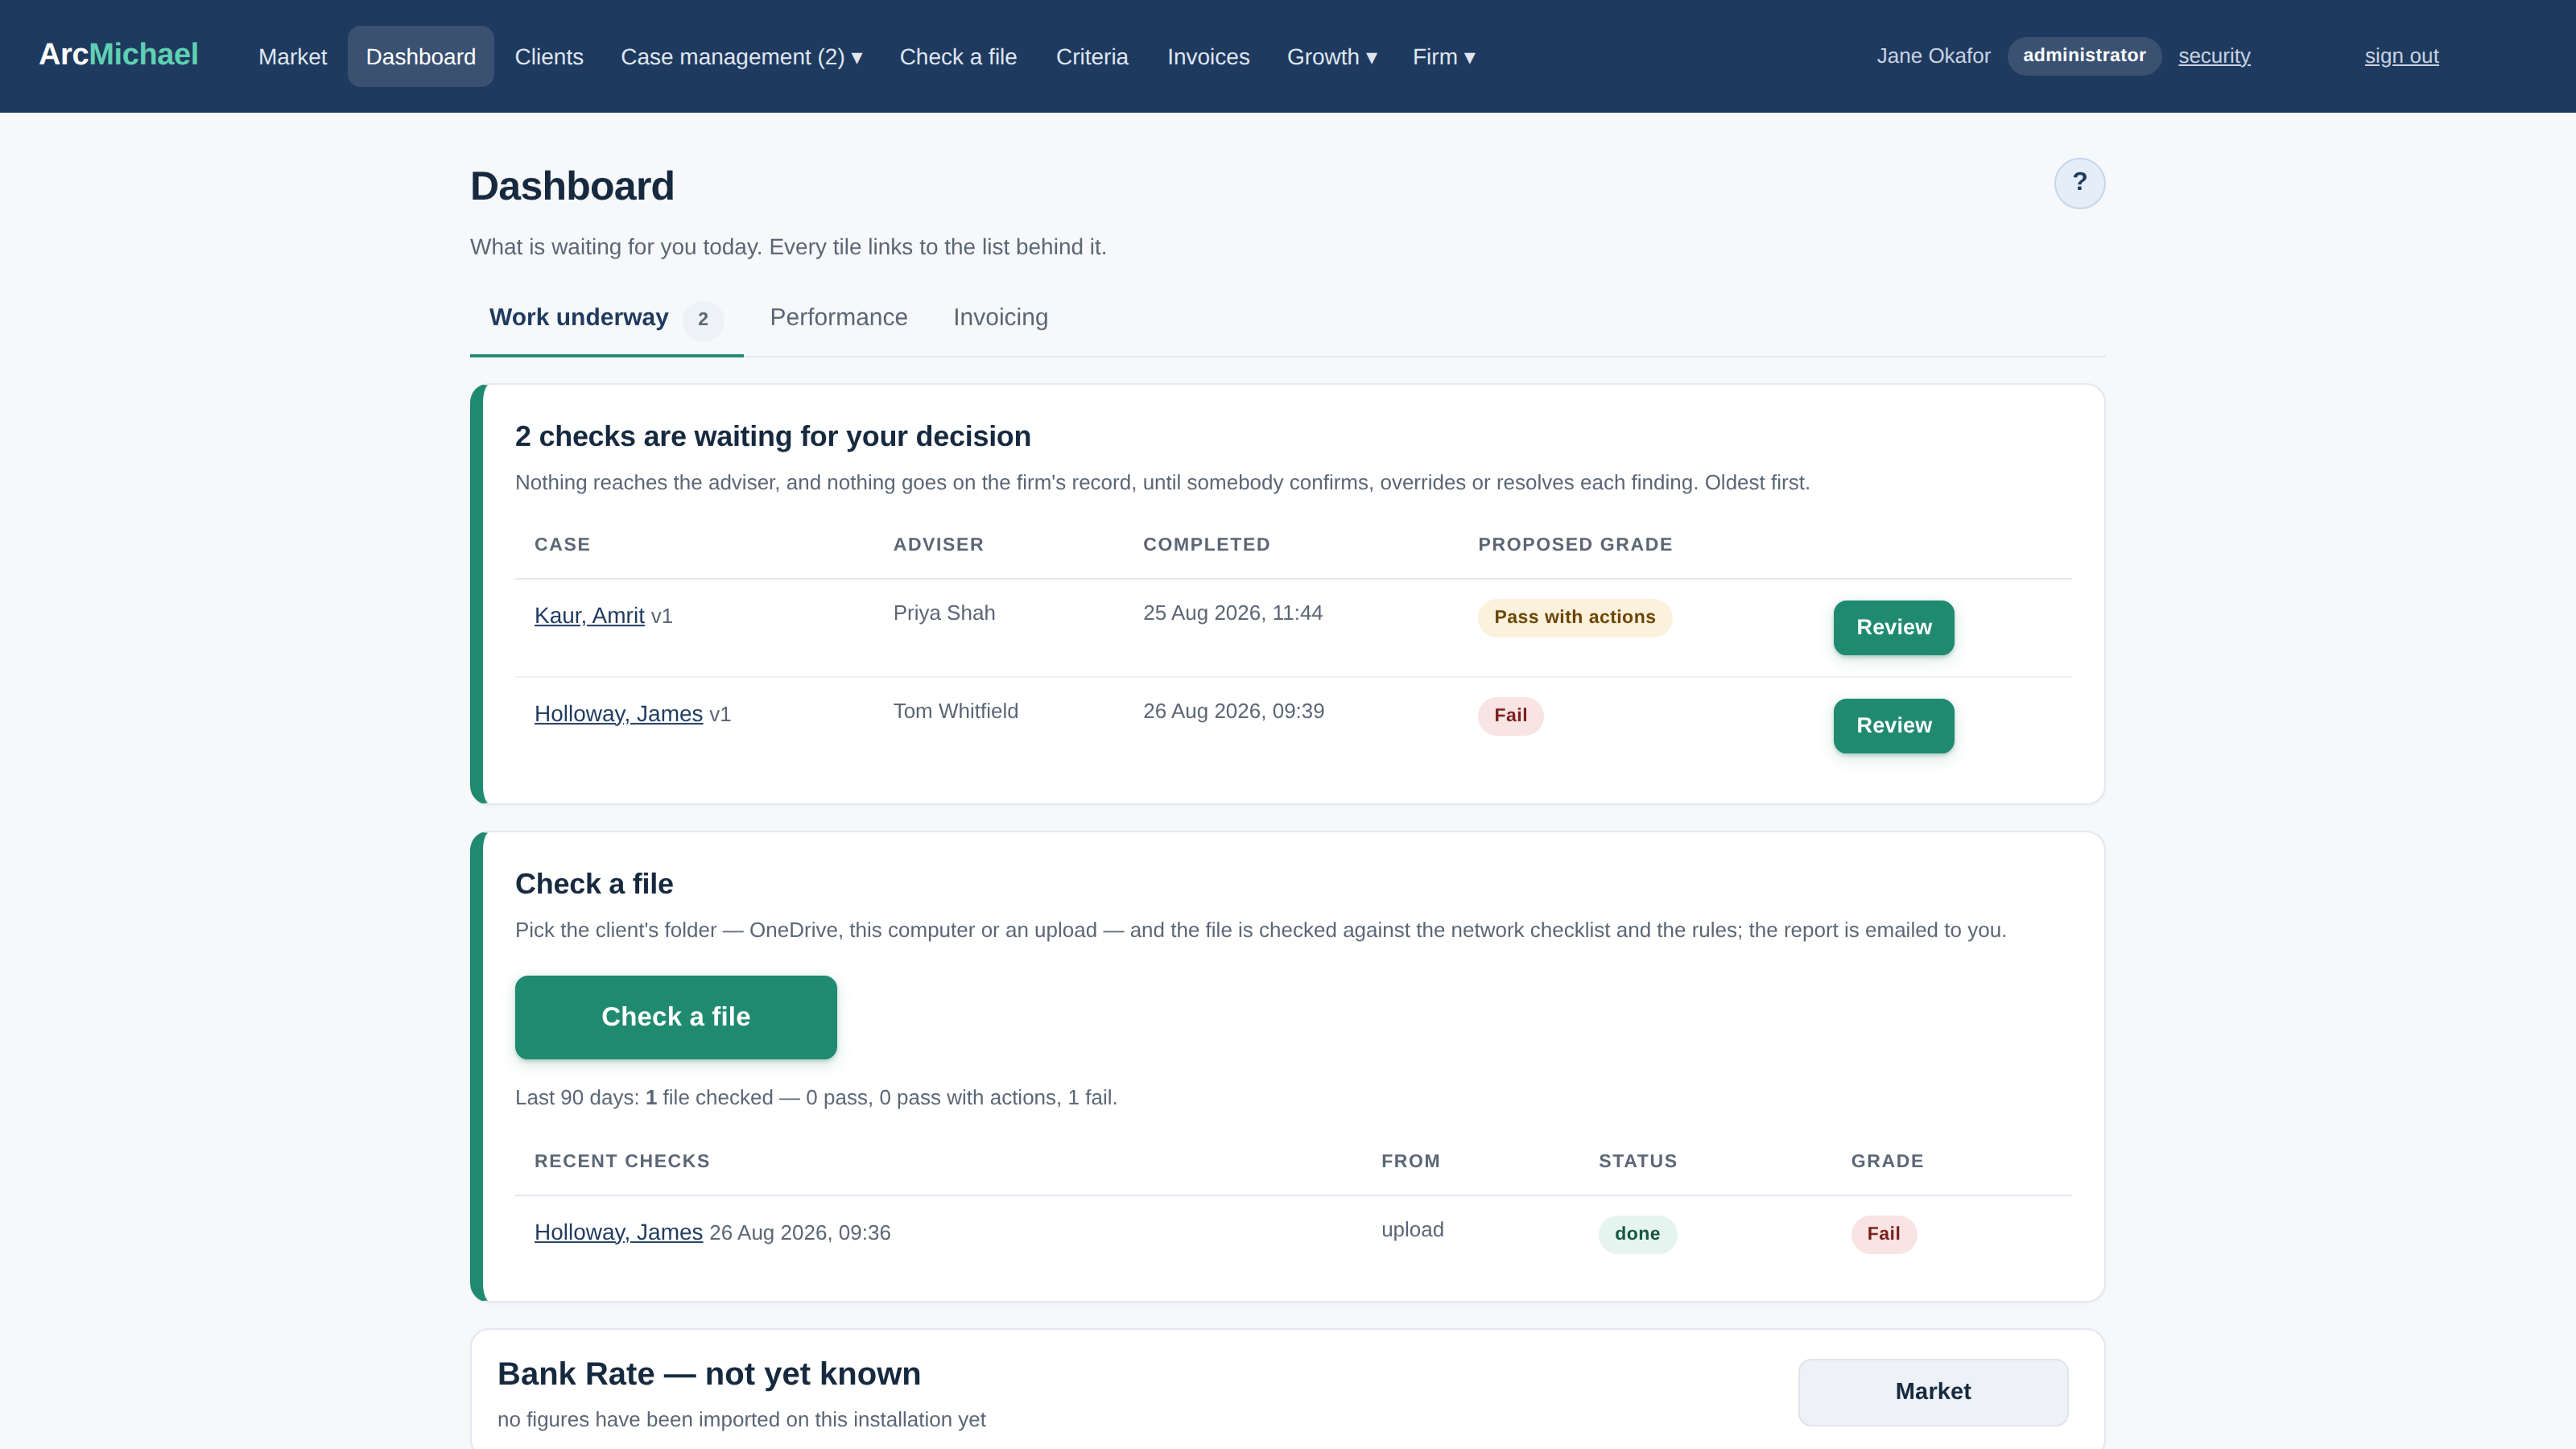2576x1449 pixels.
Task: Click the Fail badge in Tom Whitfield's row
Action: pos(1510,716)
